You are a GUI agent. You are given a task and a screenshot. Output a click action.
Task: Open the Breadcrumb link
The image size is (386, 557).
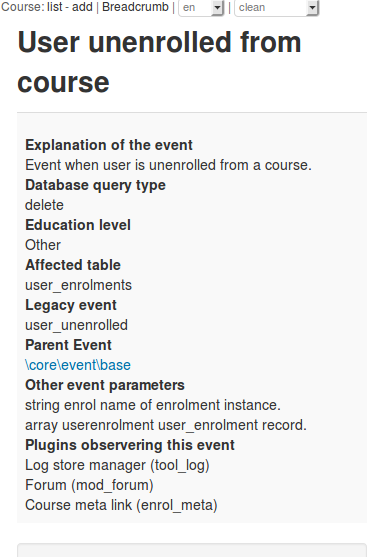[135, 7]
